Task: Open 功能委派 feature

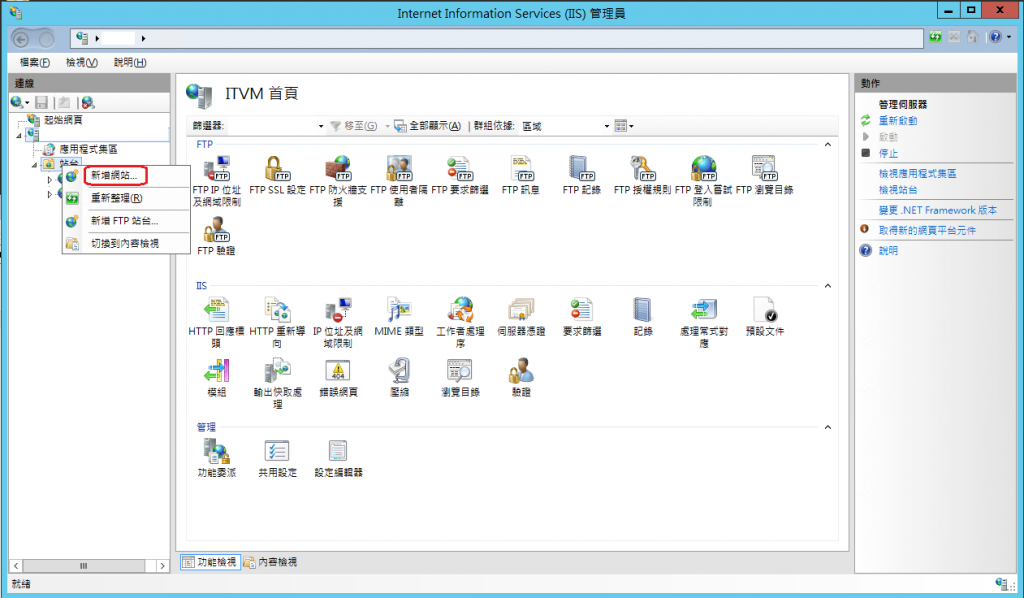Action: pyautogui.click(x=216, y=458)
